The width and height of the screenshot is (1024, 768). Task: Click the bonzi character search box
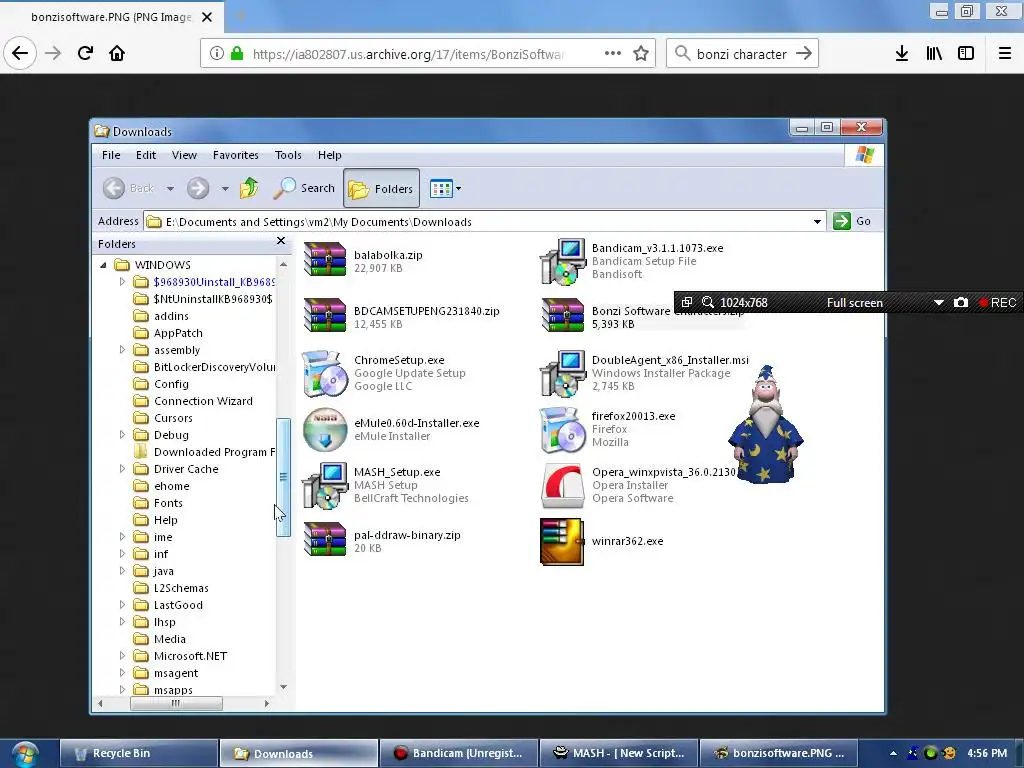tap(741, 54)
